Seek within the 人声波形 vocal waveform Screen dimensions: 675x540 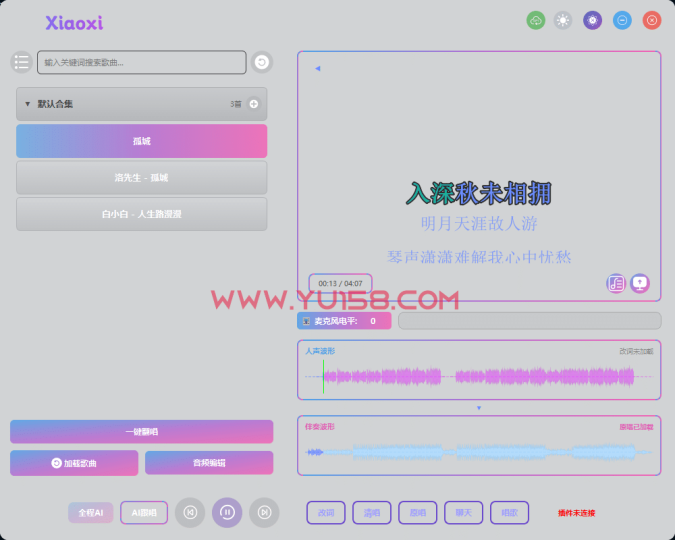click(x=479, y=376)
